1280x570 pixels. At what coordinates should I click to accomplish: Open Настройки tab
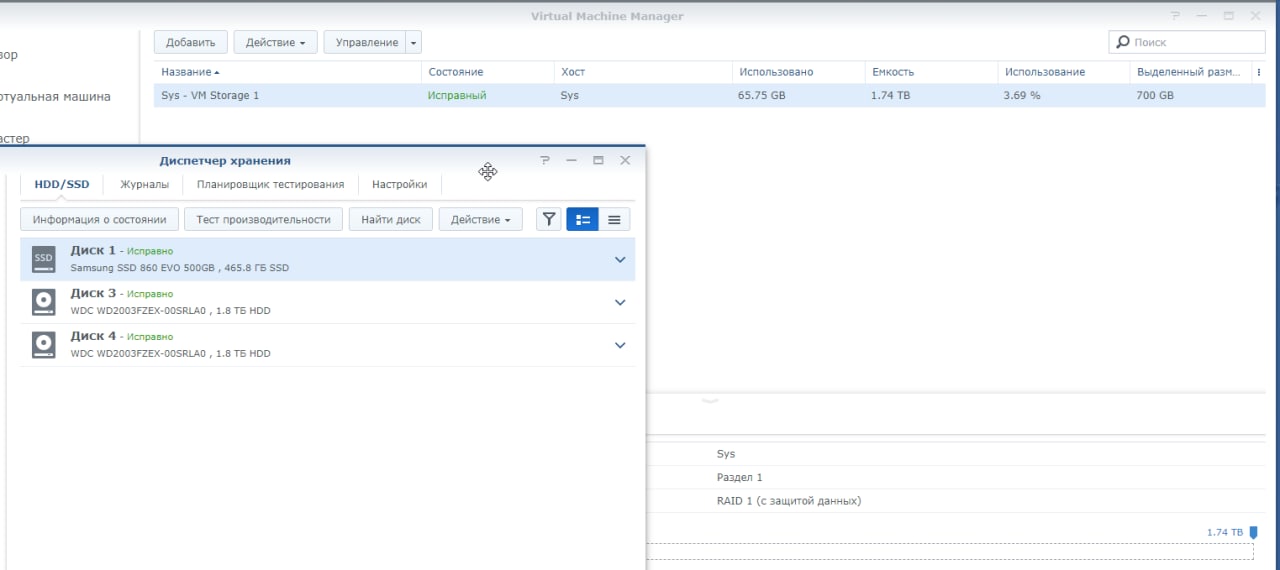400,184
